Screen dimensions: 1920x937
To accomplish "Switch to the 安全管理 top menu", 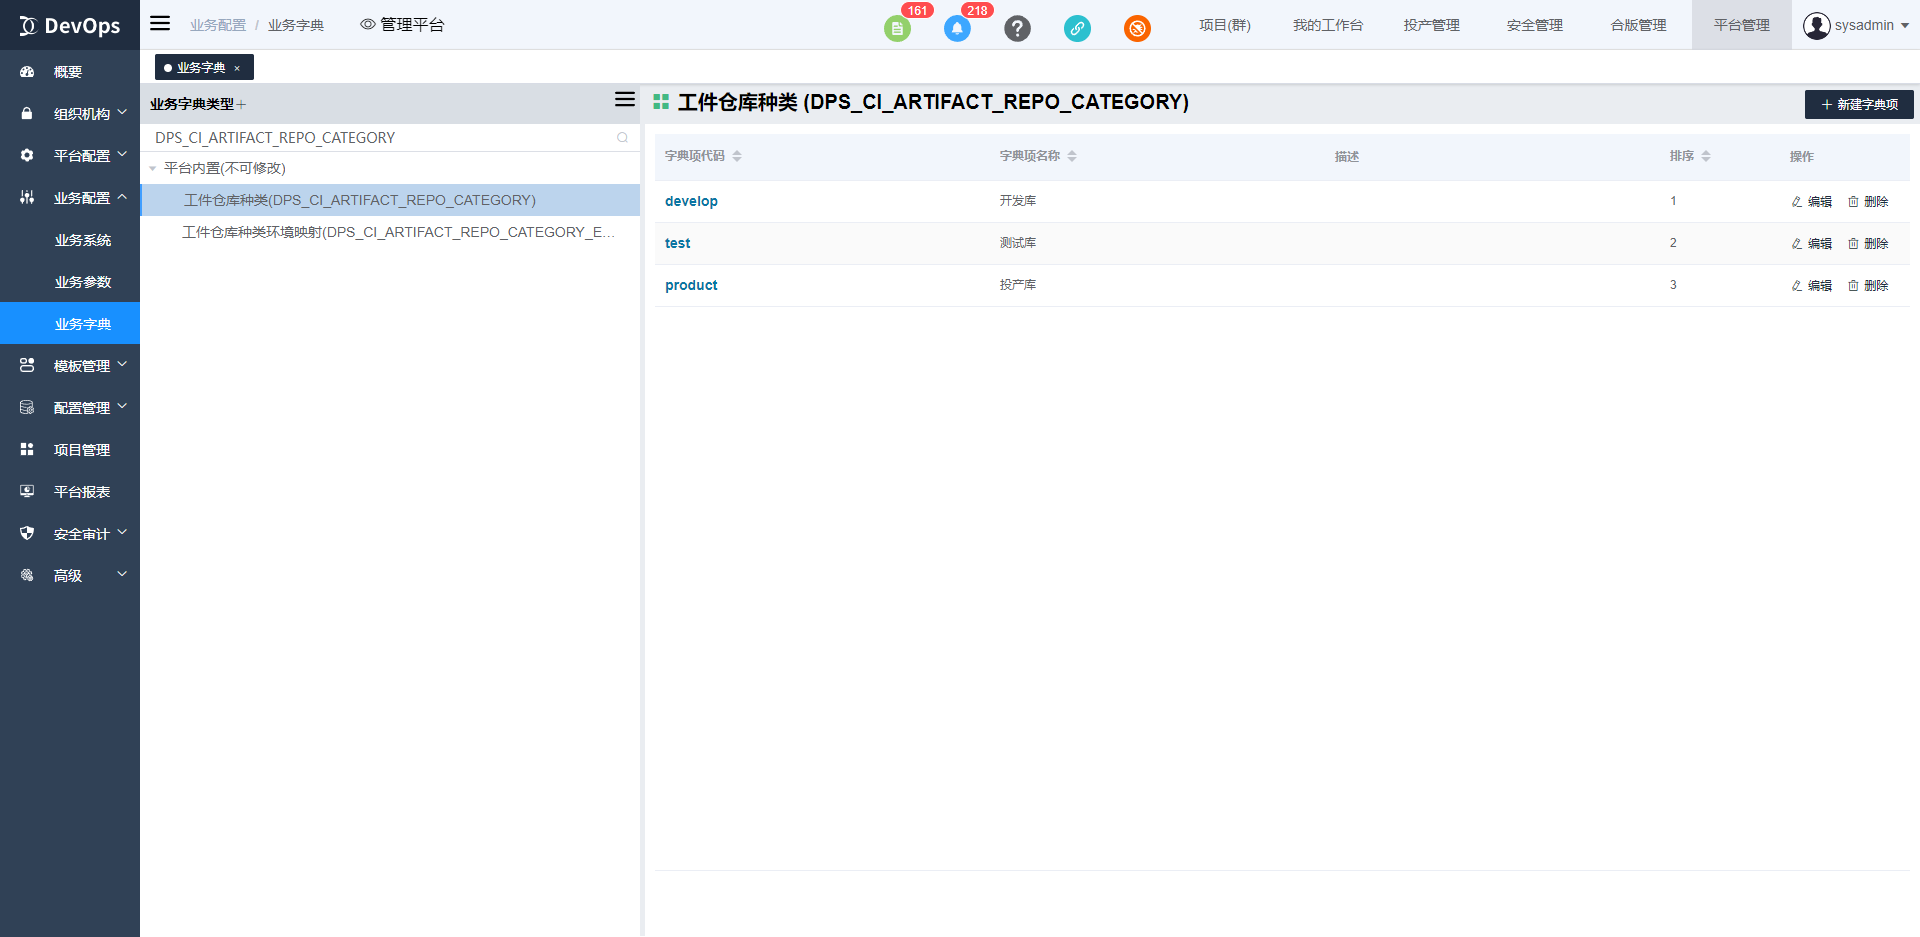I will point(1534,25).
